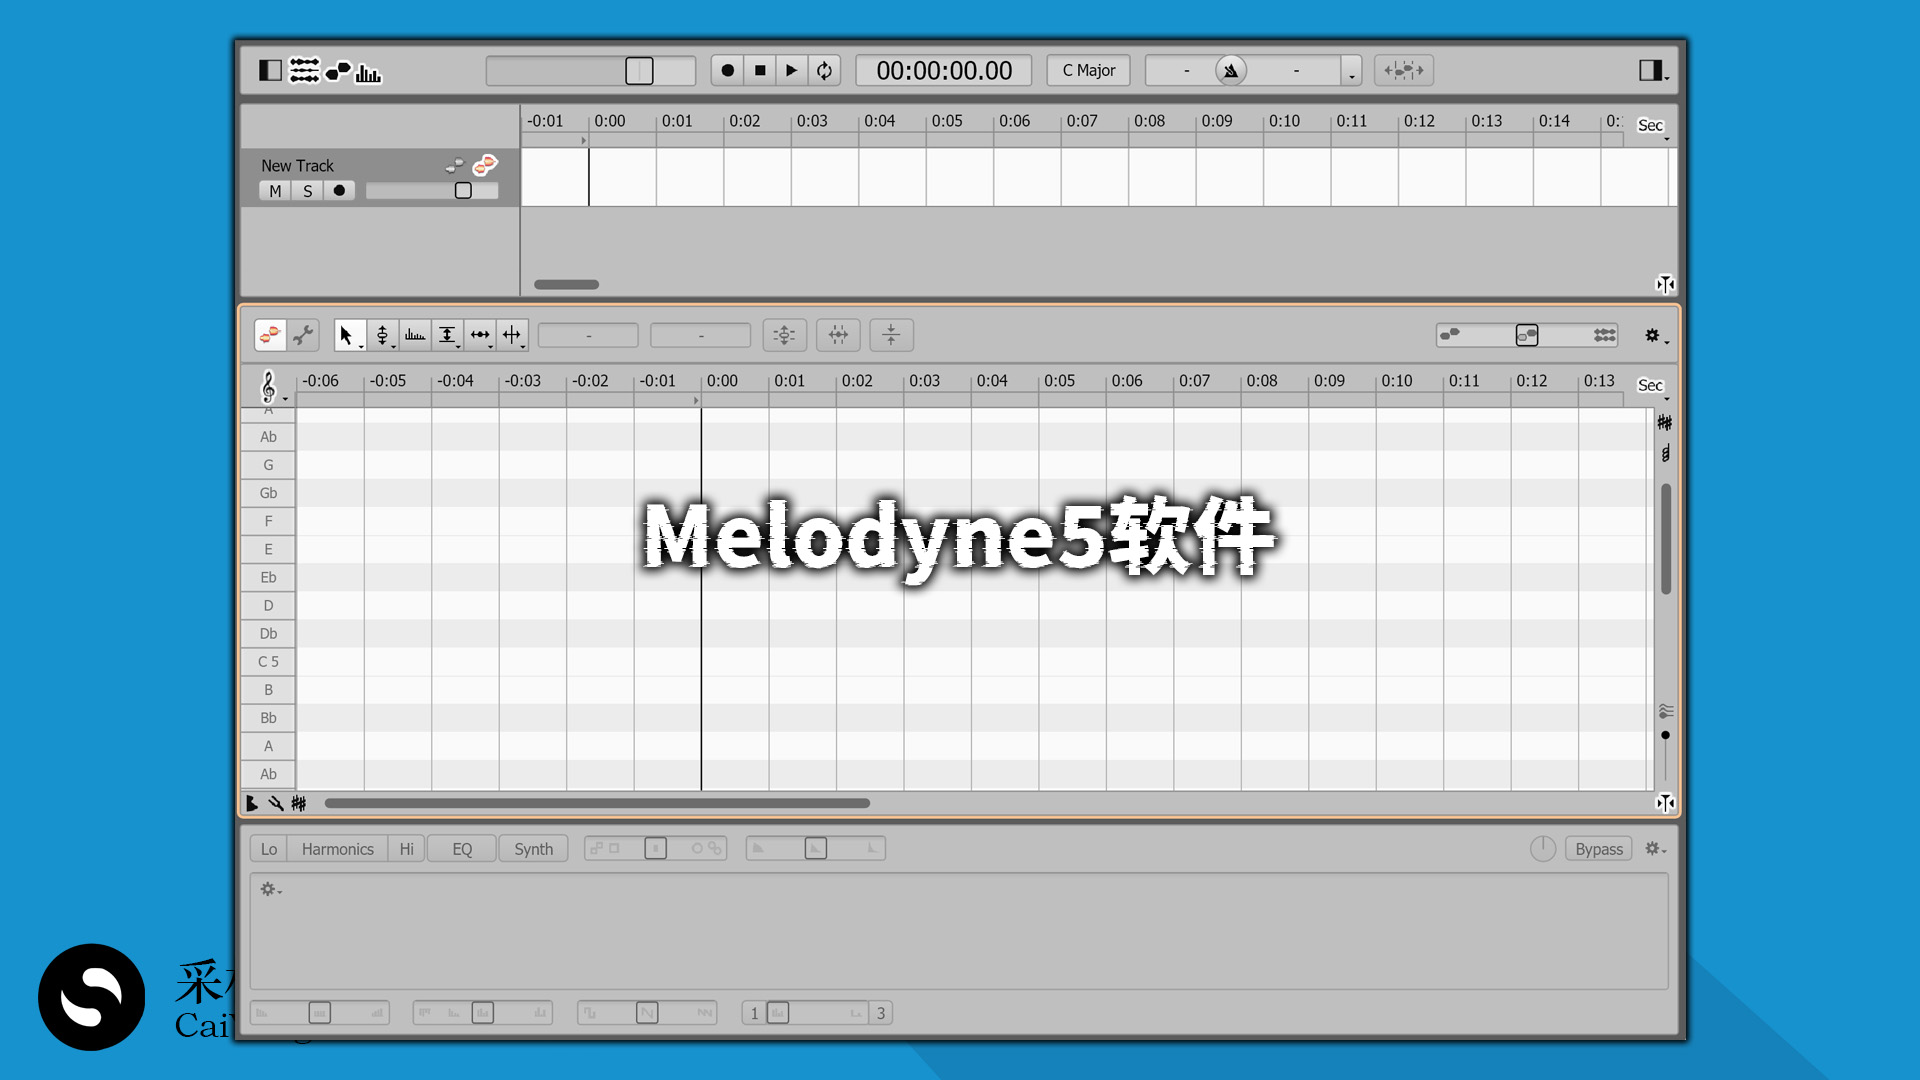Select the Pitch tool
This screenshot has width=1920, height=1080.
tap(384, 335)
